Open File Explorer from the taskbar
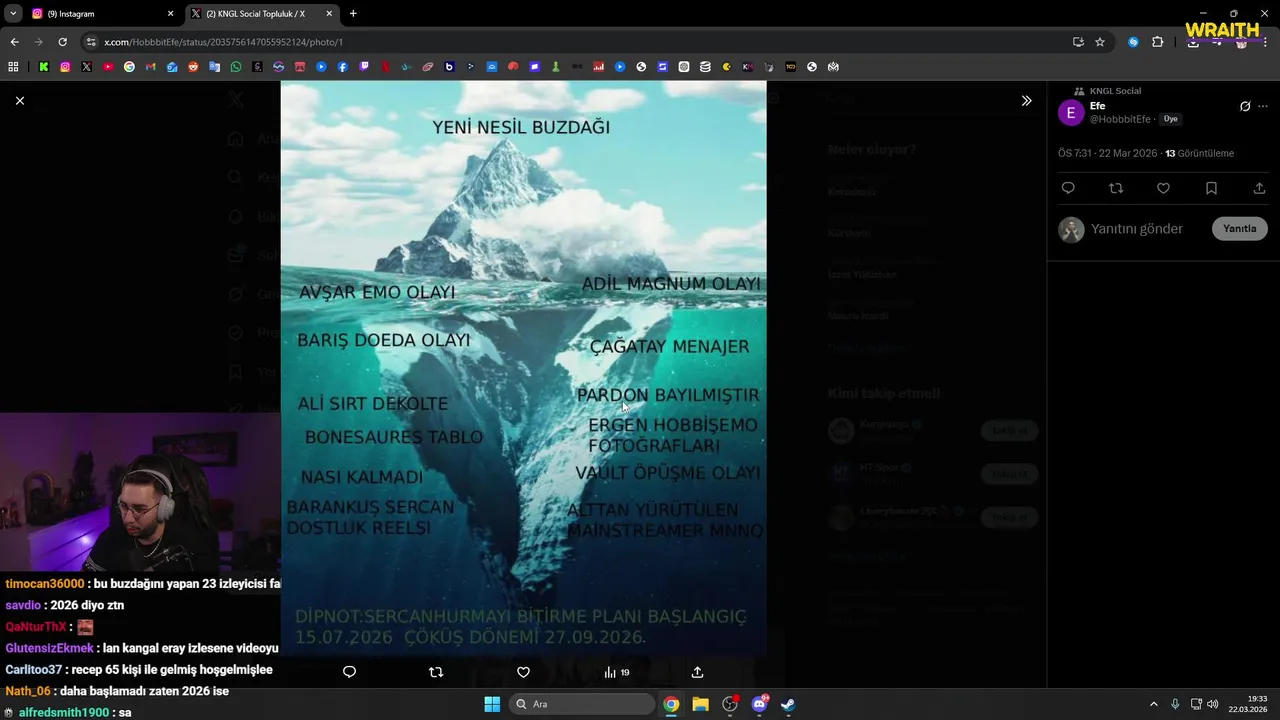This screenshot has height=720, width=1280. [700, 704]
